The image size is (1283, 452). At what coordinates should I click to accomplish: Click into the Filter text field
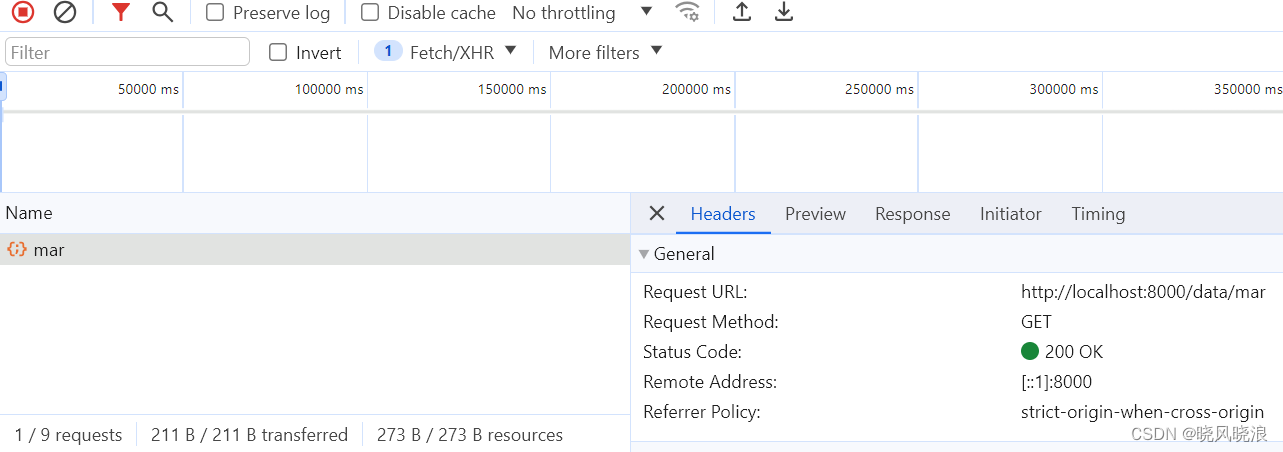(127, 52)
